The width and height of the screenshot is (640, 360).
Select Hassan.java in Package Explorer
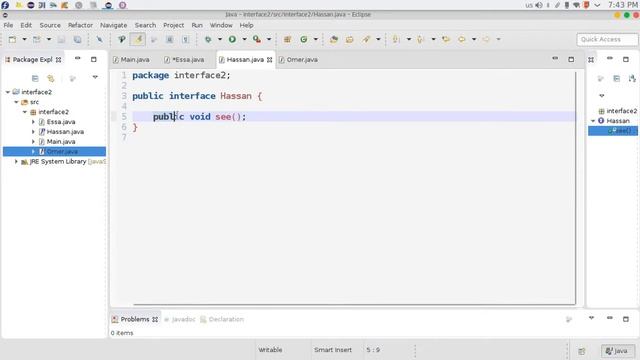65,132
